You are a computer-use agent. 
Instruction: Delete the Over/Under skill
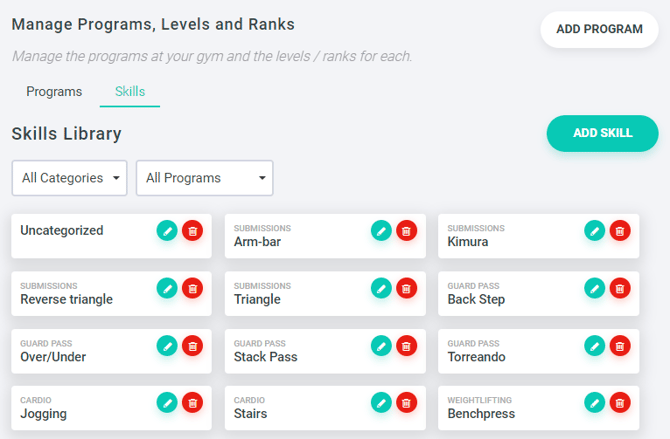pos(192,346)
